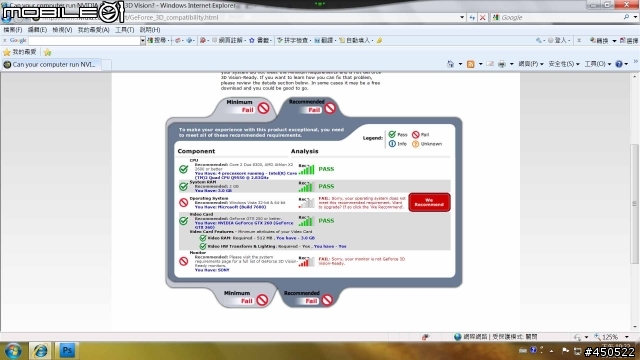Expand the print options dropdown arrow
Screen dimensions: 640x360
[511, 64]
